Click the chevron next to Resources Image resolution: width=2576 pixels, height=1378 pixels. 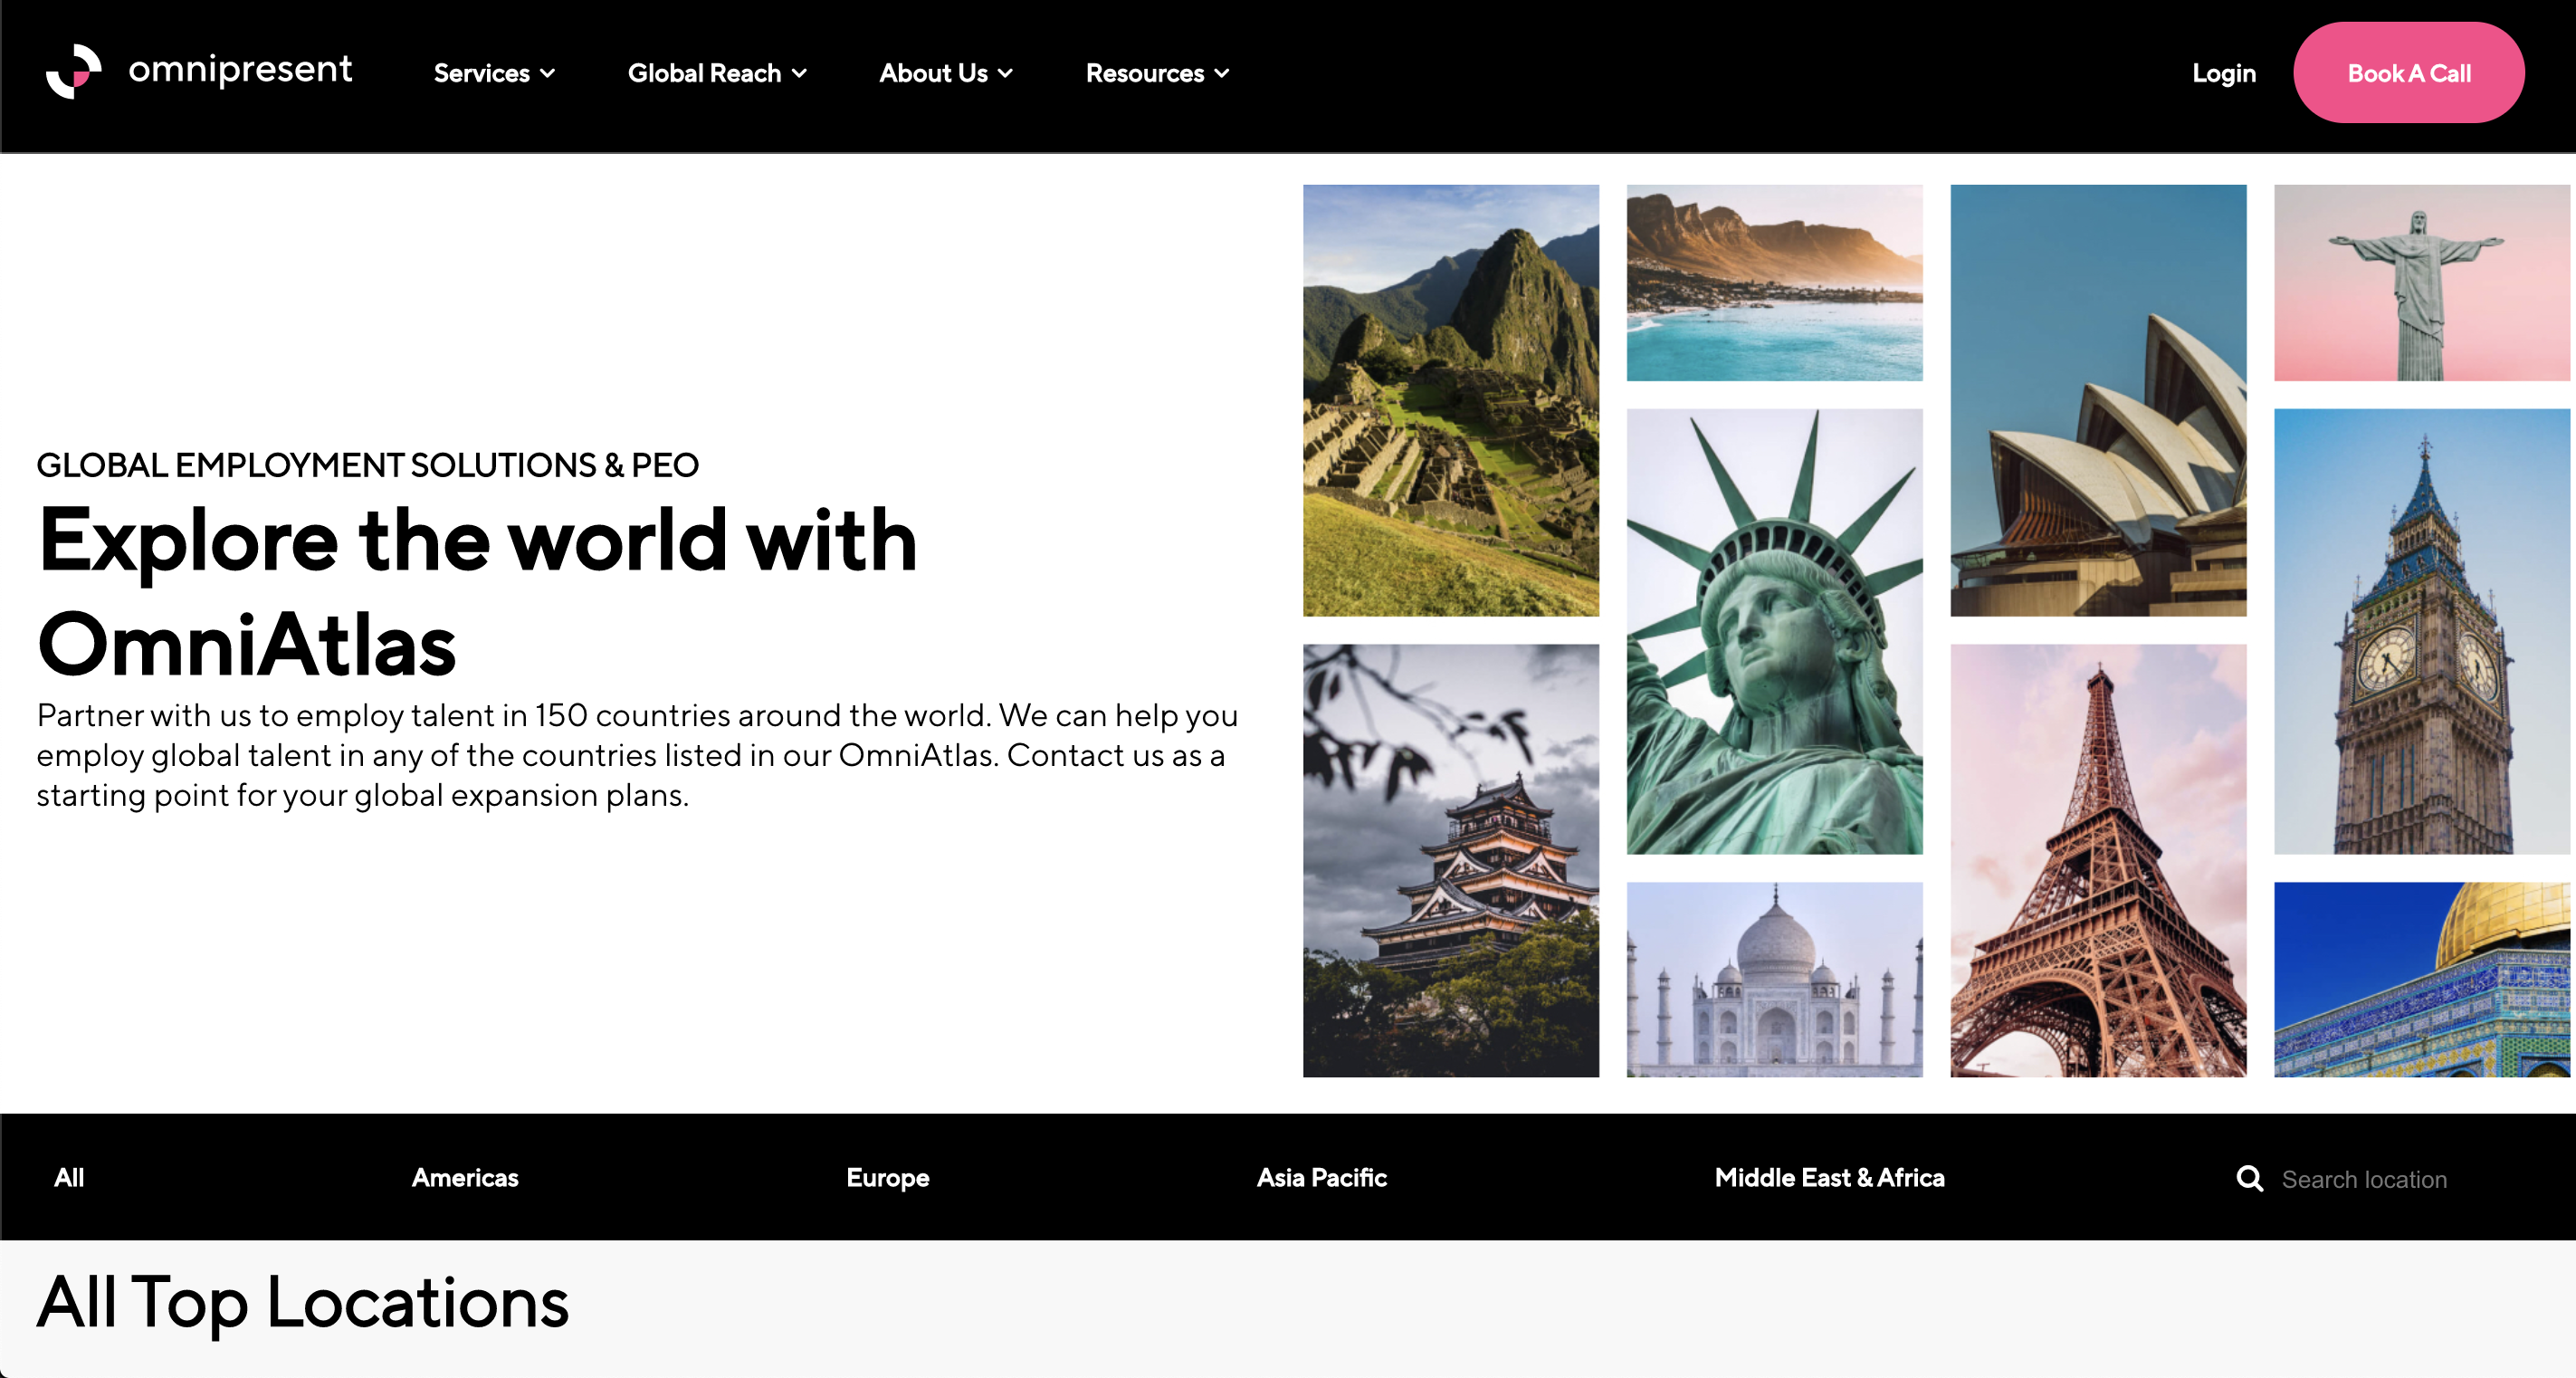pyautogui.click(x=1221, y=74)
